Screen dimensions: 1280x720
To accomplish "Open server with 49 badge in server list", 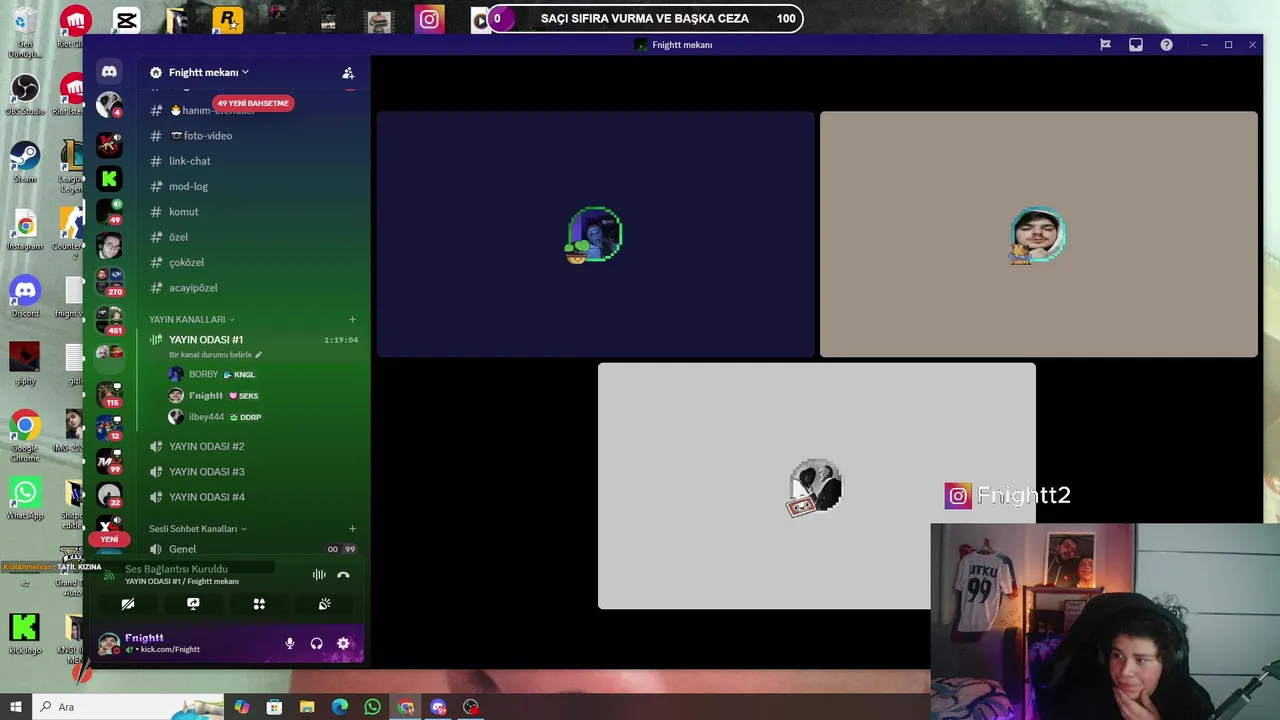I will tap(109, 211).
